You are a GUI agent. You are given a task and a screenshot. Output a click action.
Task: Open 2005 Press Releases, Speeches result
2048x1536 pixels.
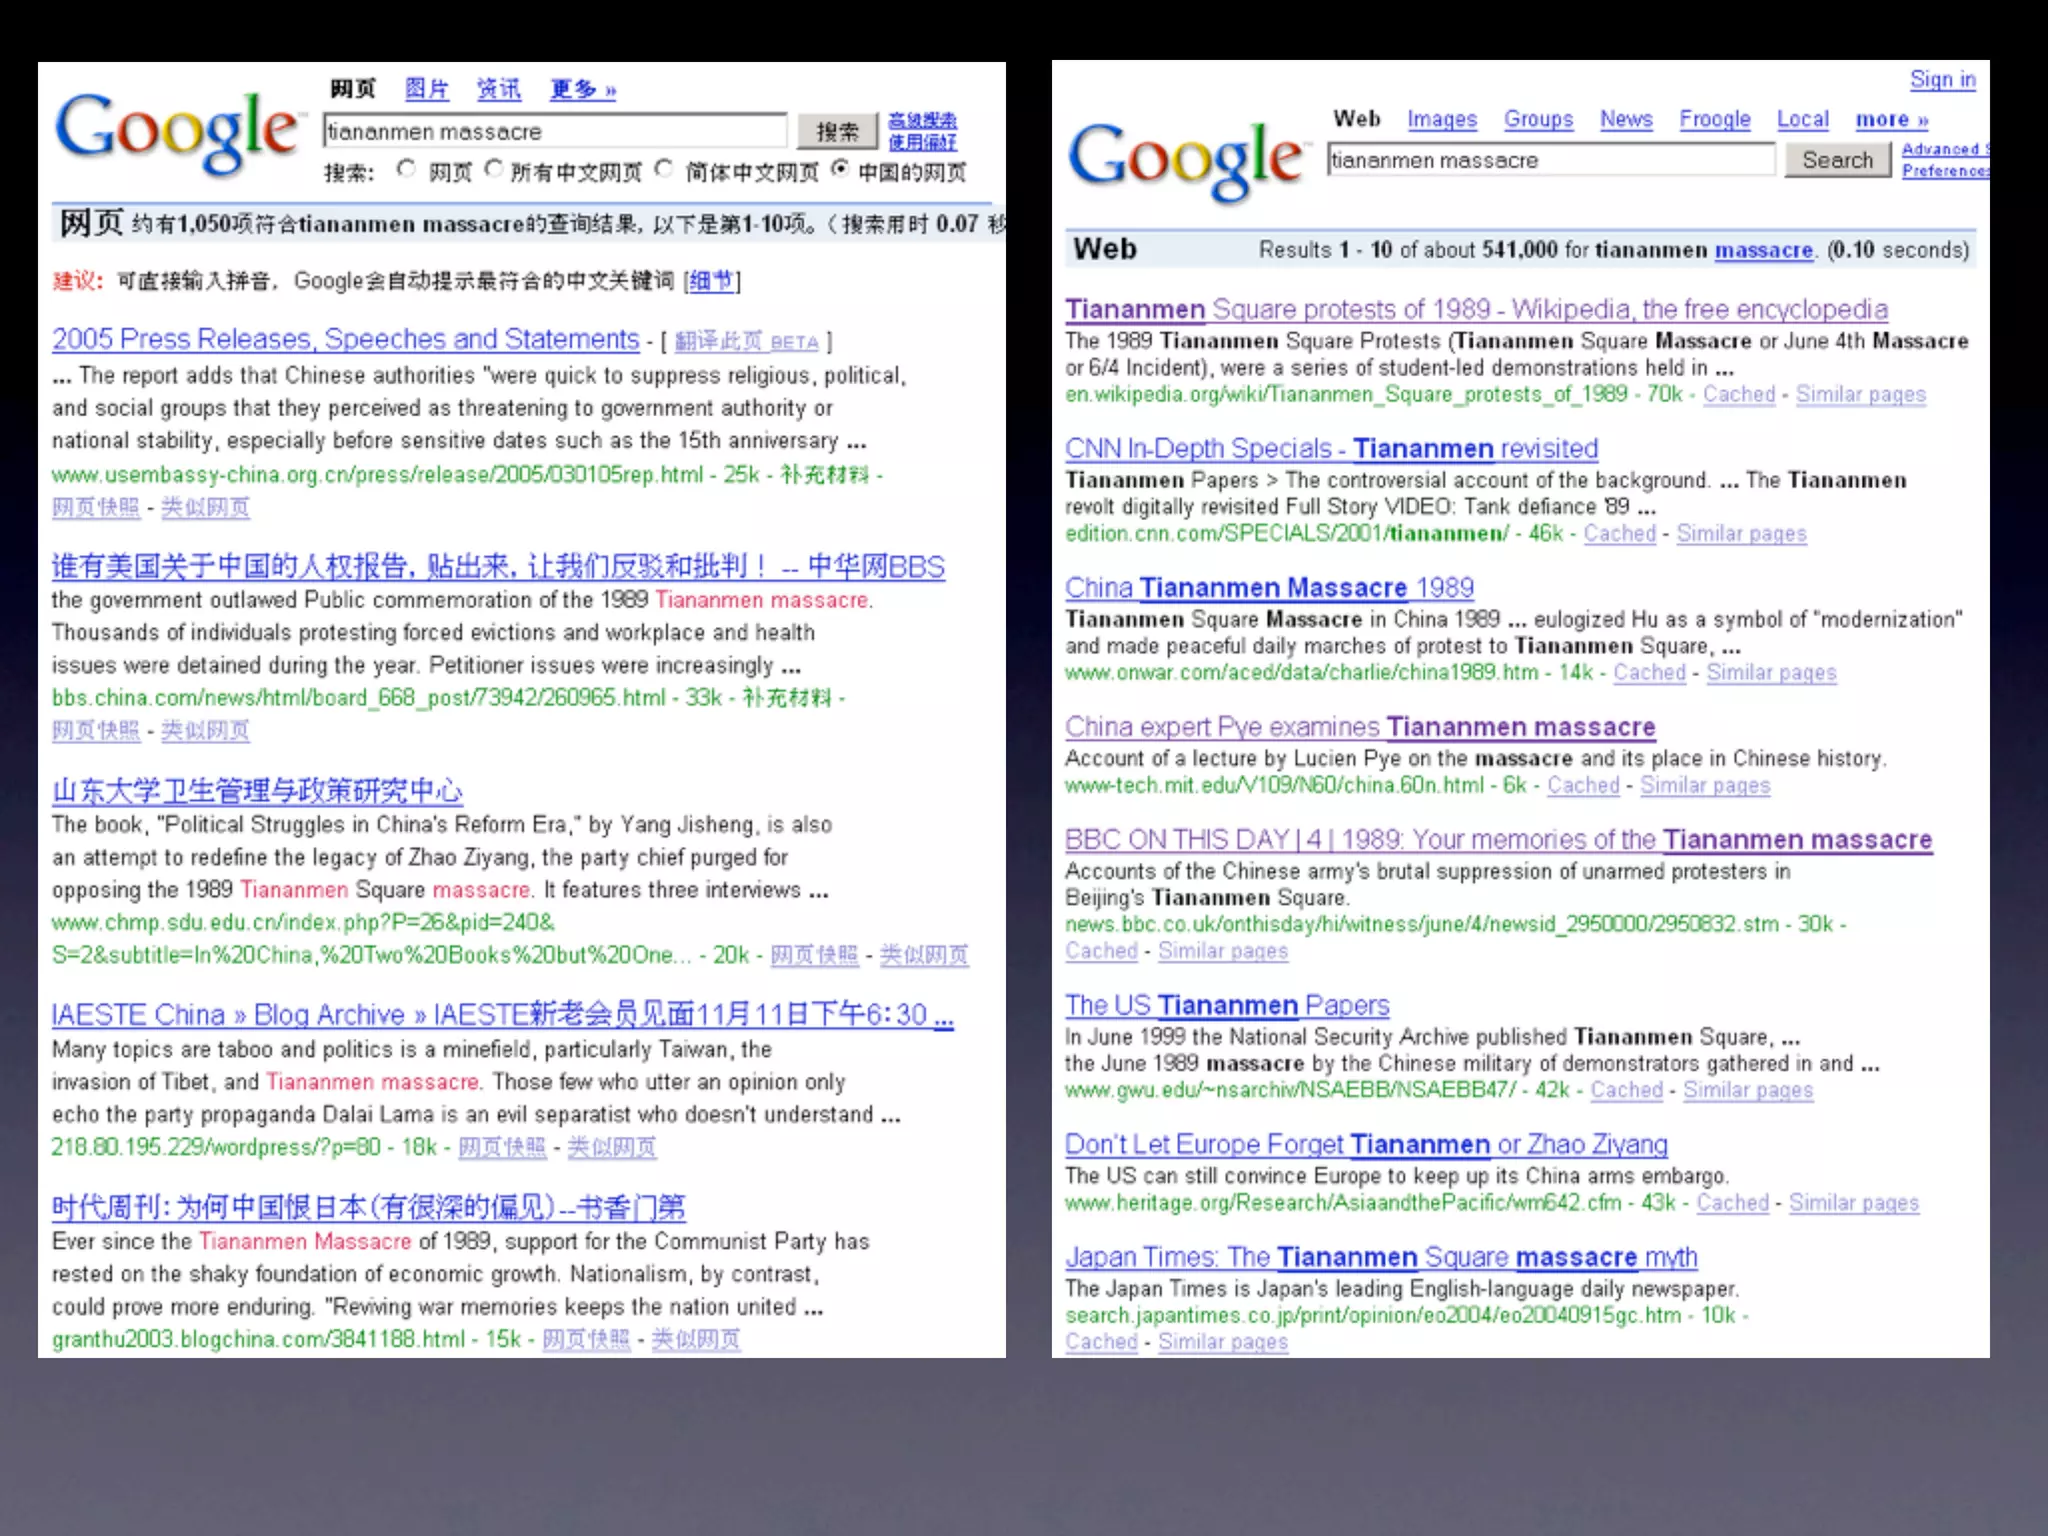(x=345, y=340)
